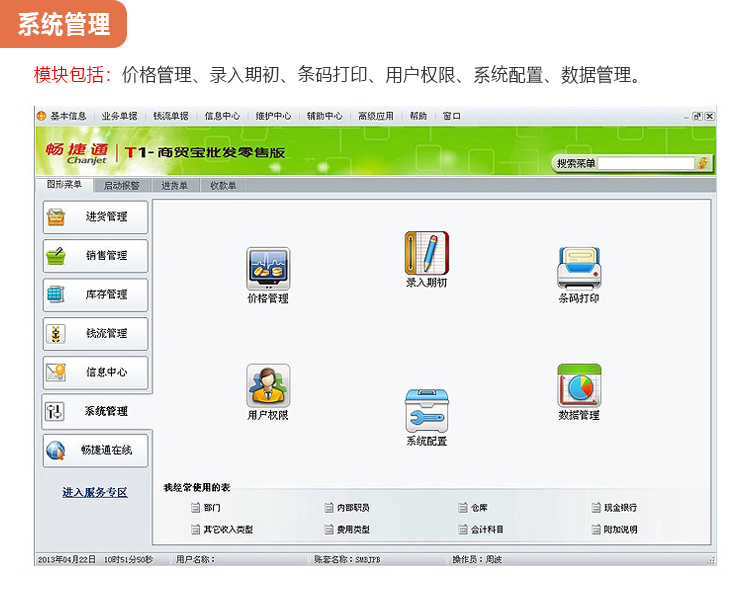Open the 现金银行 frequently used table
This screenshot has width=750, height=605.
614,507
